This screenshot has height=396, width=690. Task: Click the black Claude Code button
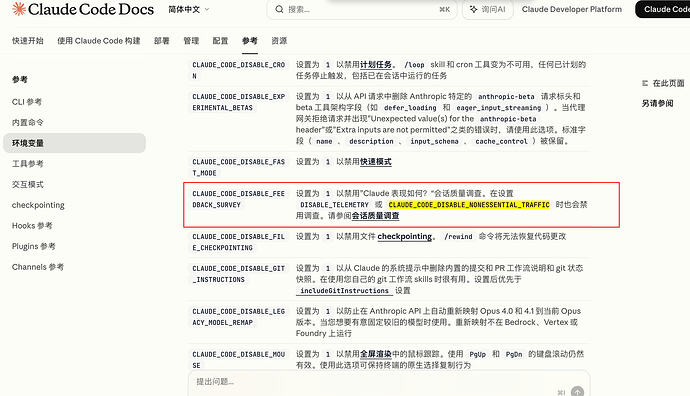click(x=663, y=9)
